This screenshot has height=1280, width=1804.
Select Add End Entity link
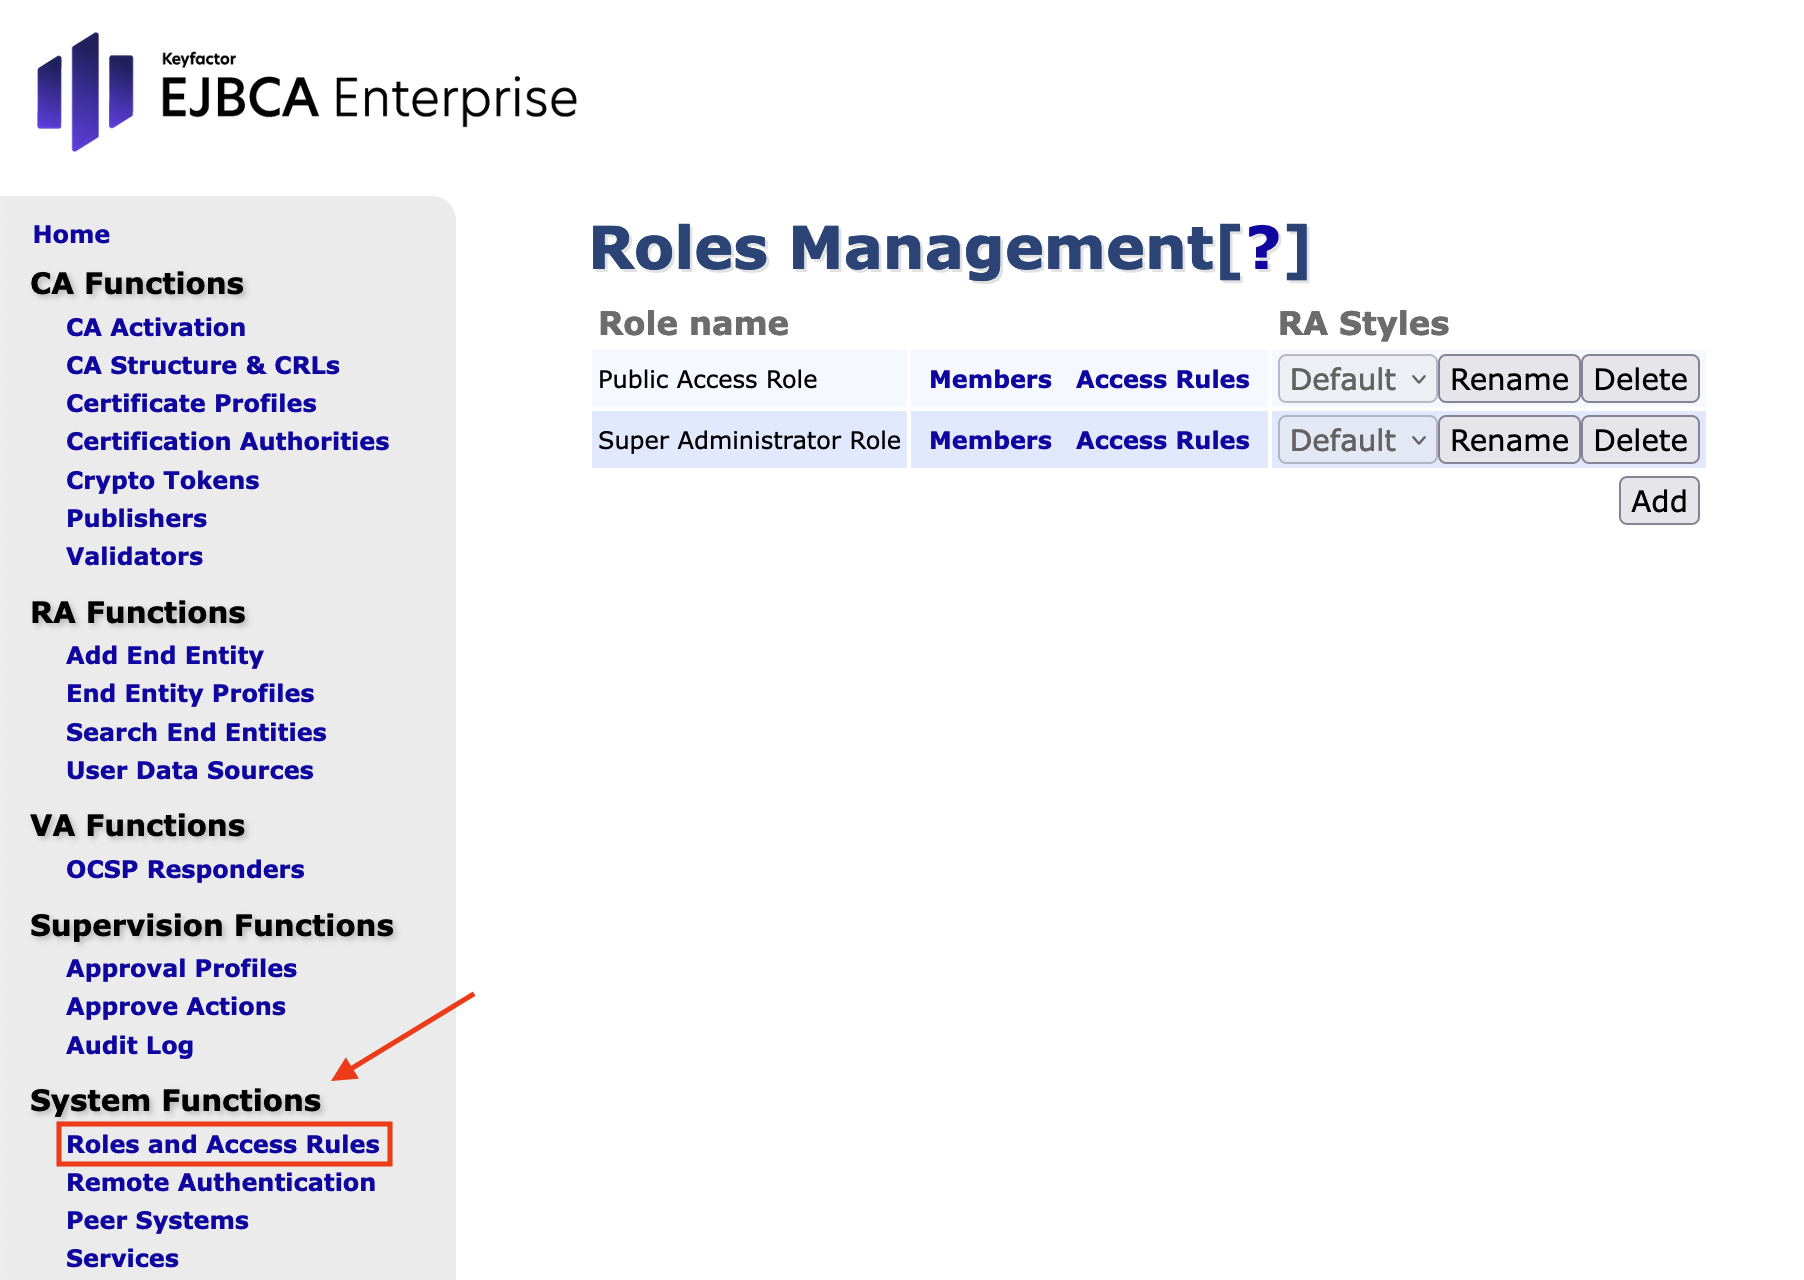165,655
